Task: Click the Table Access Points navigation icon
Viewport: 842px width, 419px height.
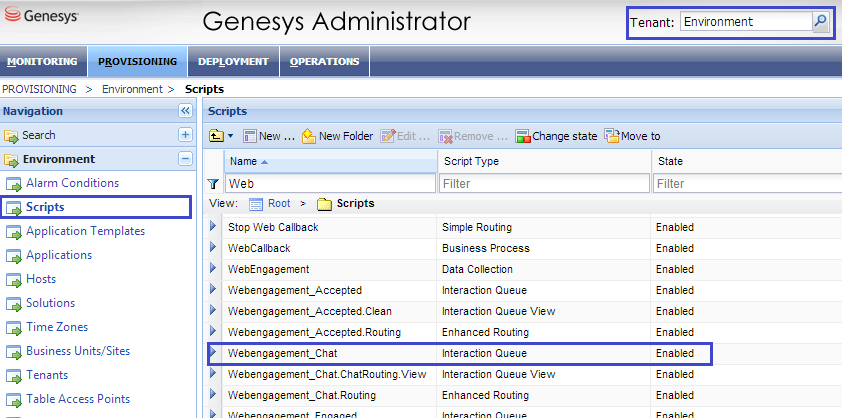Action: click(x=13, y=400)
